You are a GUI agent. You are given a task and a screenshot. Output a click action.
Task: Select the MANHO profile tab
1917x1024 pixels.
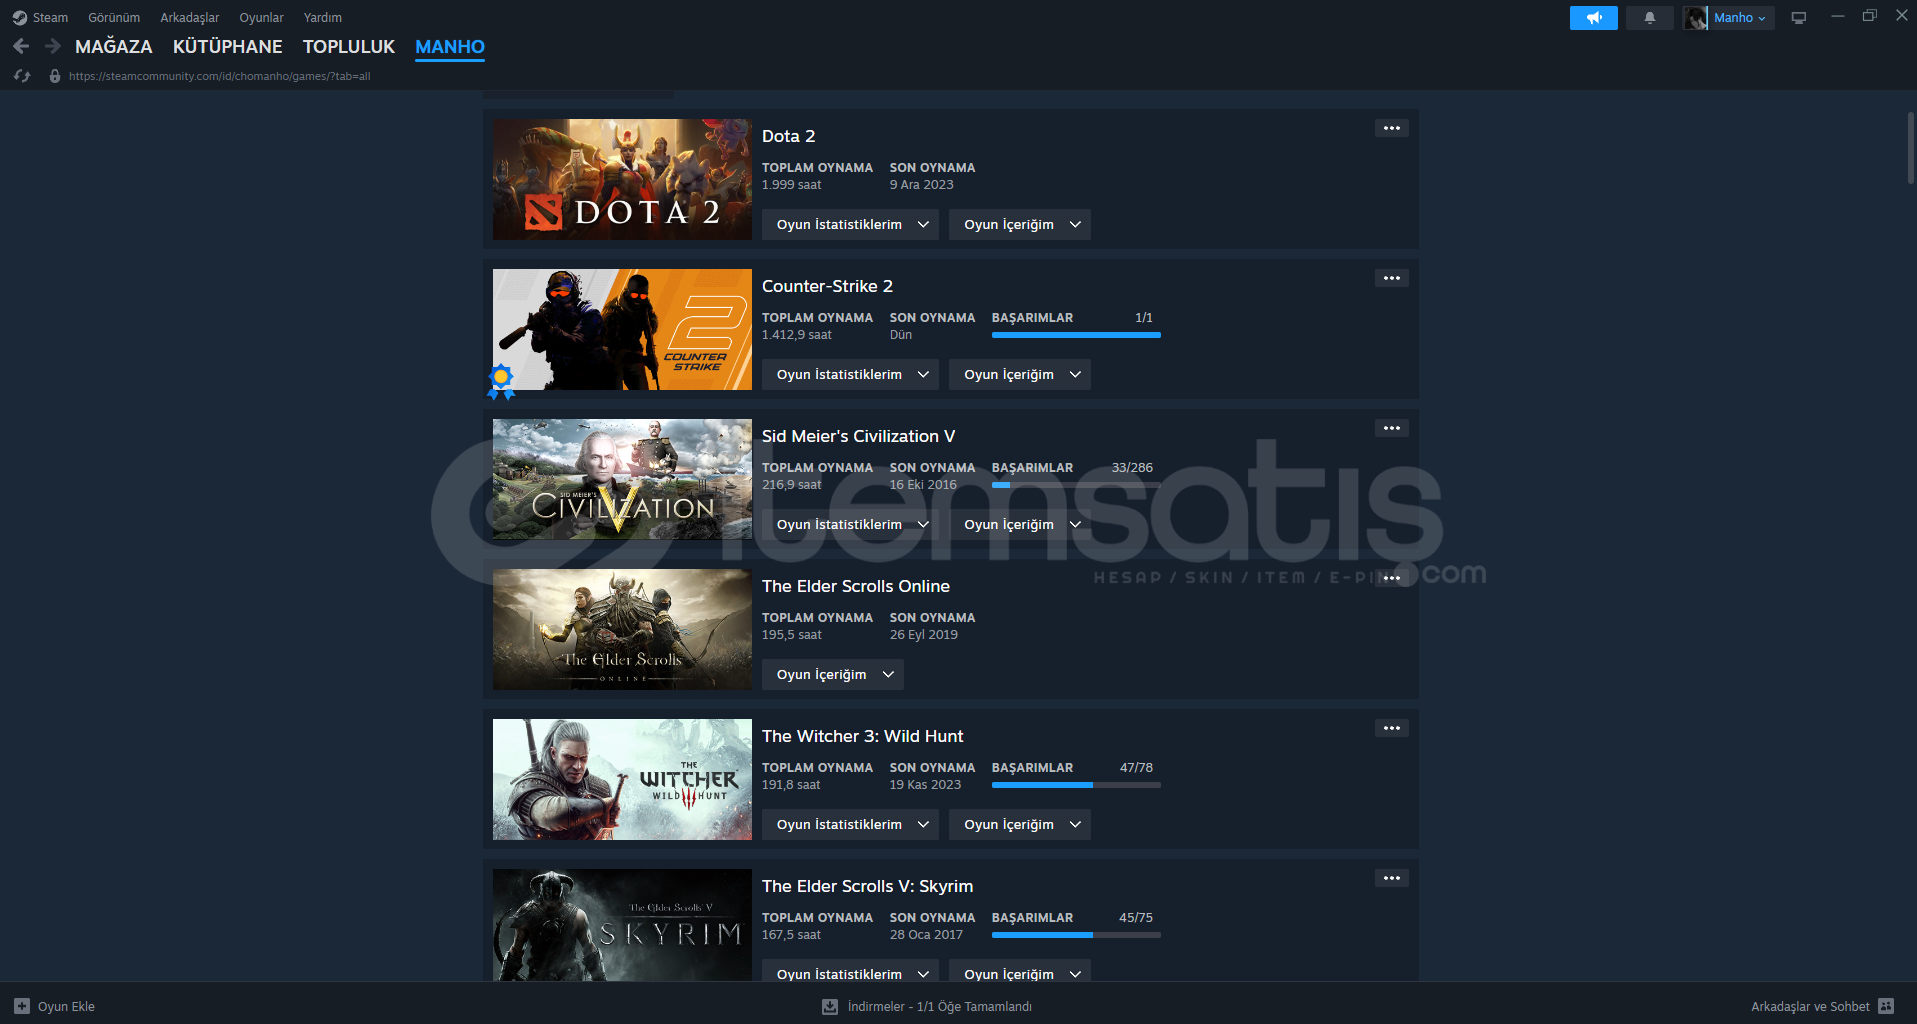[450, 47]
